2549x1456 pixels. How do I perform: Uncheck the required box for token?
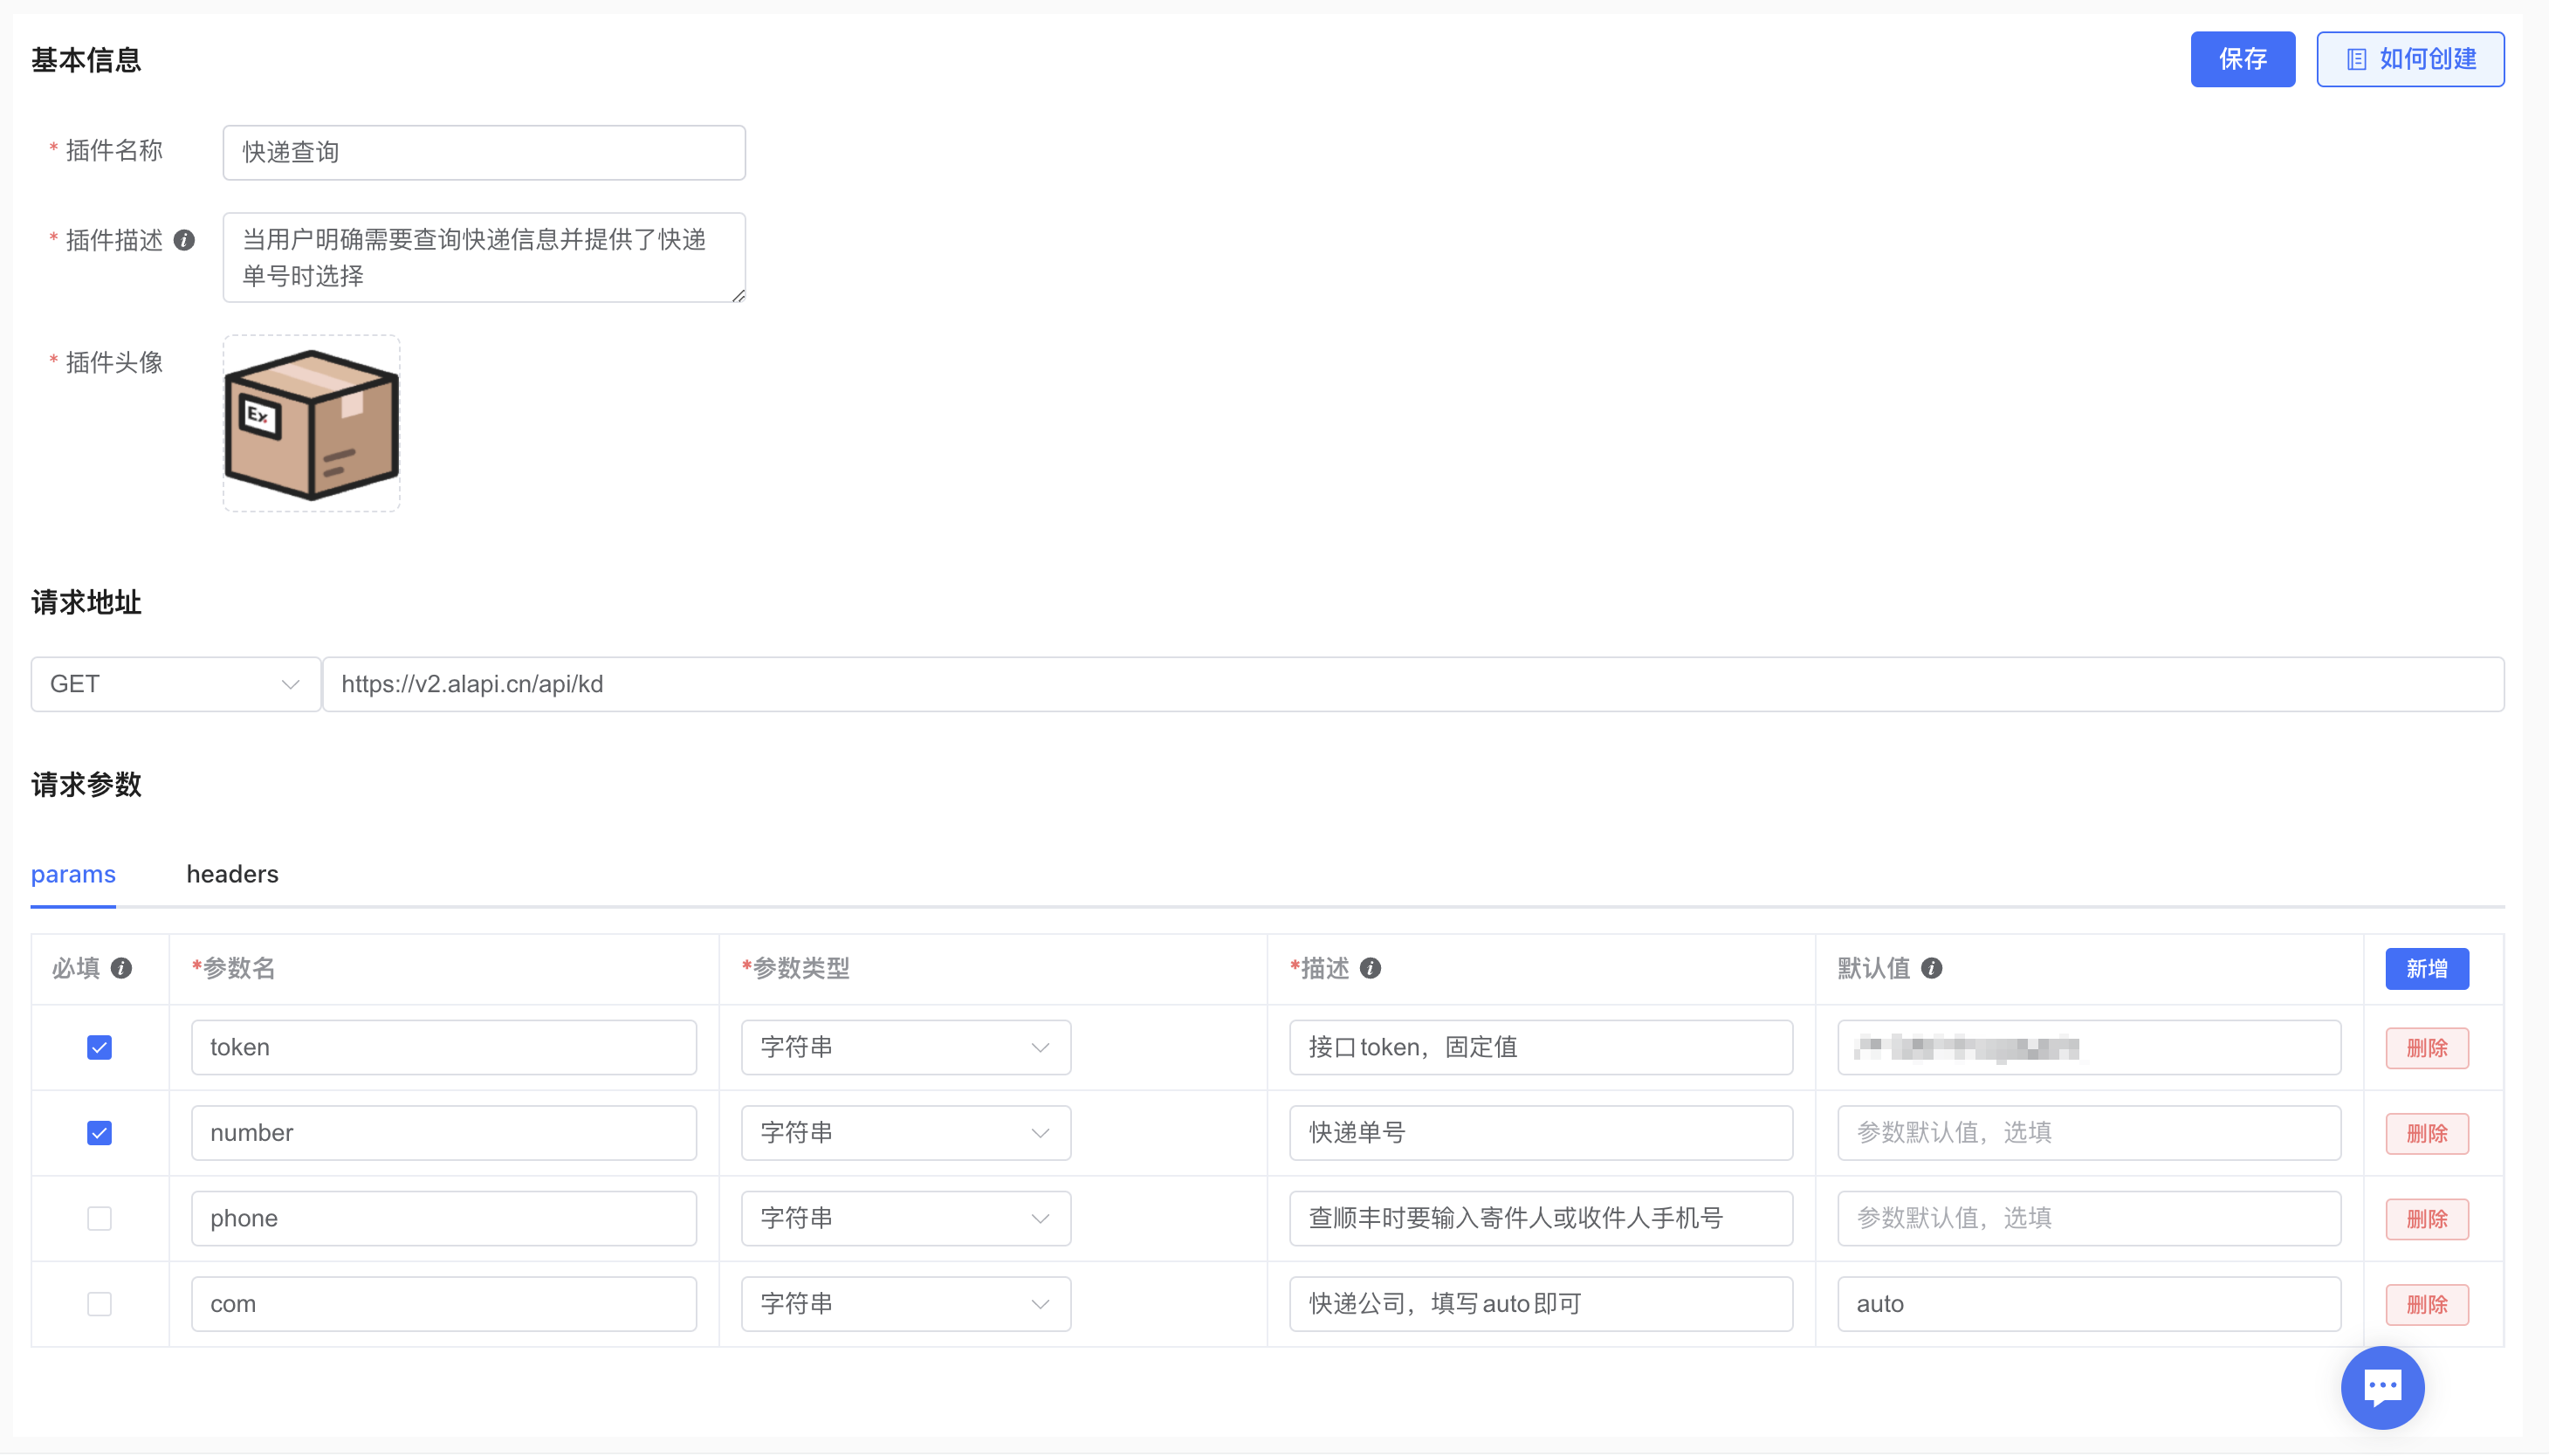(x=99, y=1047)
